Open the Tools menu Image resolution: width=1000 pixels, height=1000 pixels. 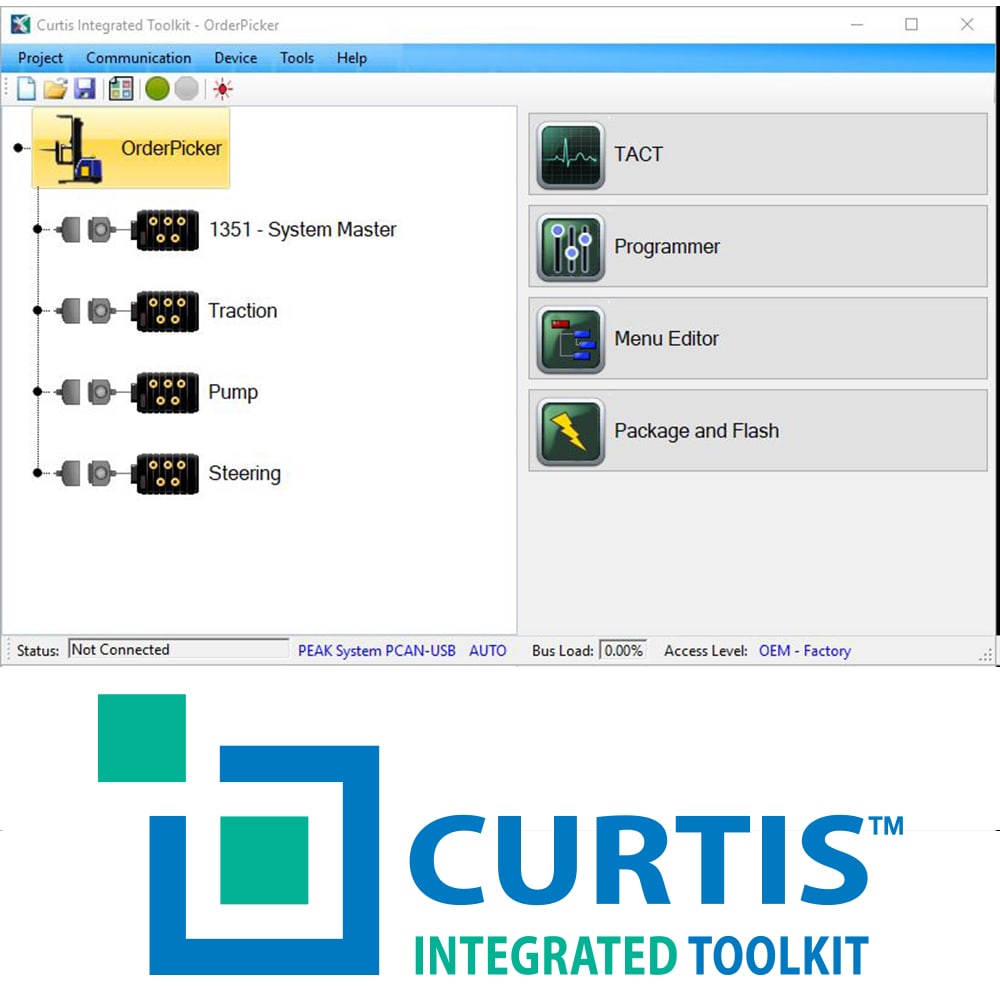[297, 58]
